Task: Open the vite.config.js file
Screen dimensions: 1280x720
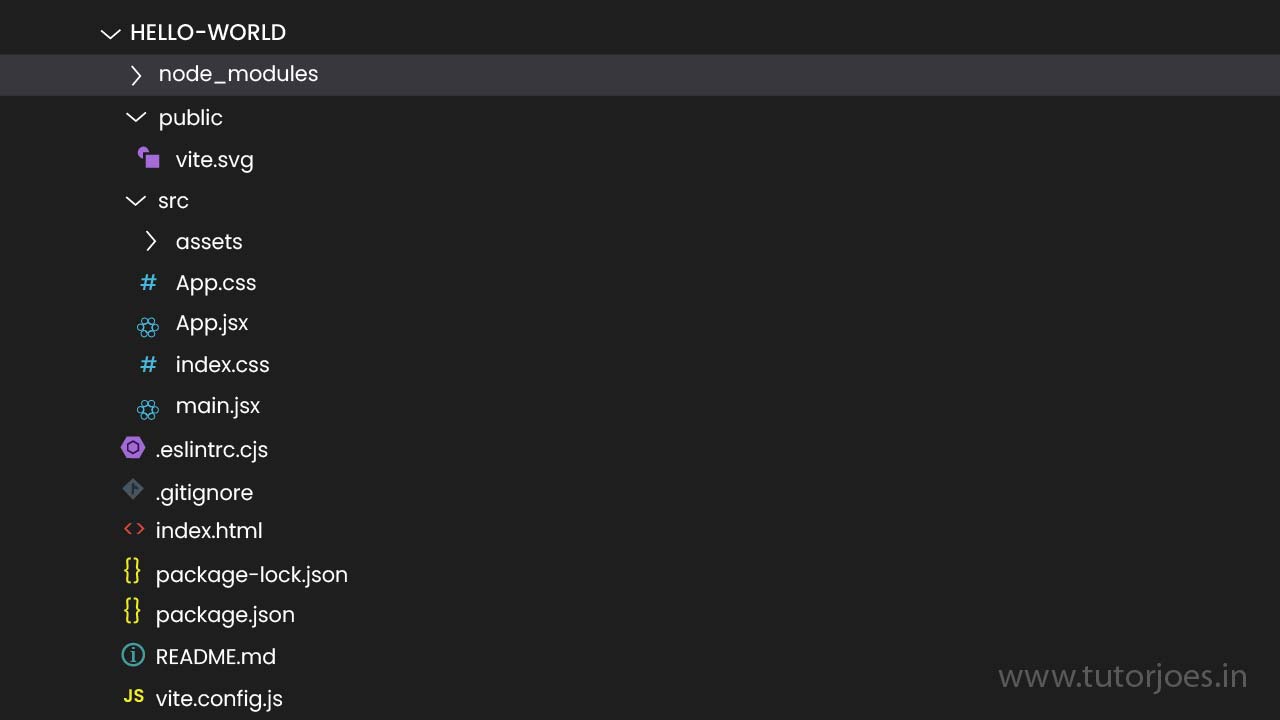Action: pyautogui.click(x=219, y=699)
